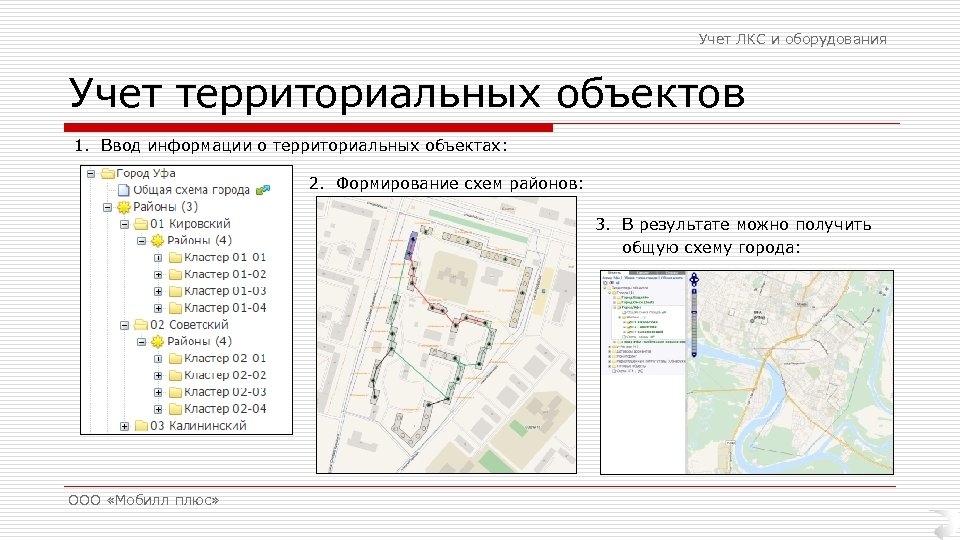
Task: Expand the Кластер 01-04 node
Action: pyautogui.click(x=158, y=309)
